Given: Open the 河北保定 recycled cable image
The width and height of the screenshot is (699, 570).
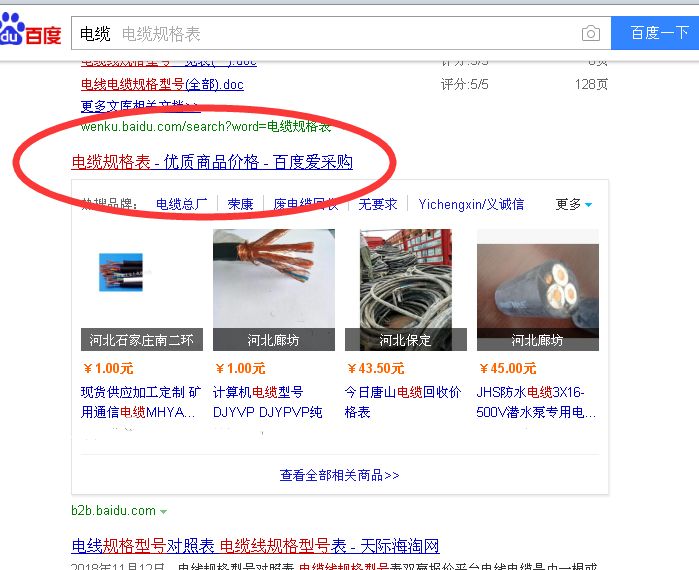Looking at the screenshot, I should tap(406, 290).
